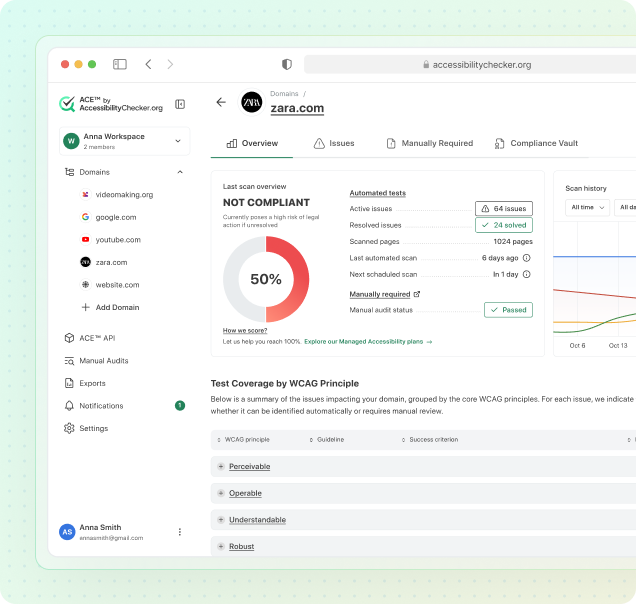
Task: Open Exports page
Action: point(85,383)
